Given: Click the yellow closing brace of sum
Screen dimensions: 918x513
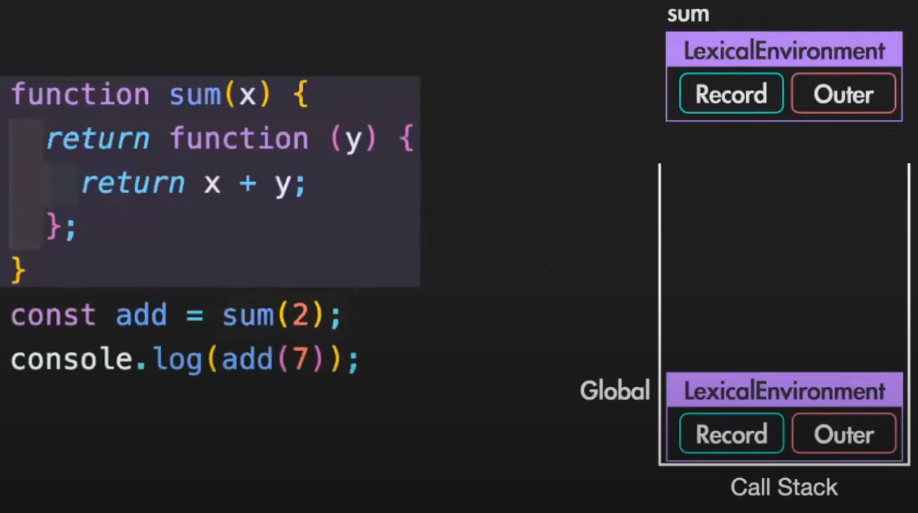Looking at the screenshot, I should [x=18, y=271].
